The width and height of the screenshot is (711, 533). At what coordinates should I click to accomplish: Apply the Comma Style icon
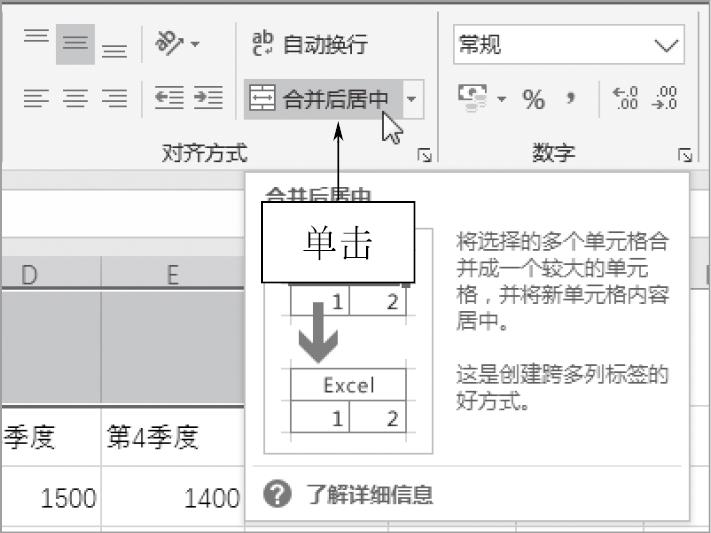point(571,98)
